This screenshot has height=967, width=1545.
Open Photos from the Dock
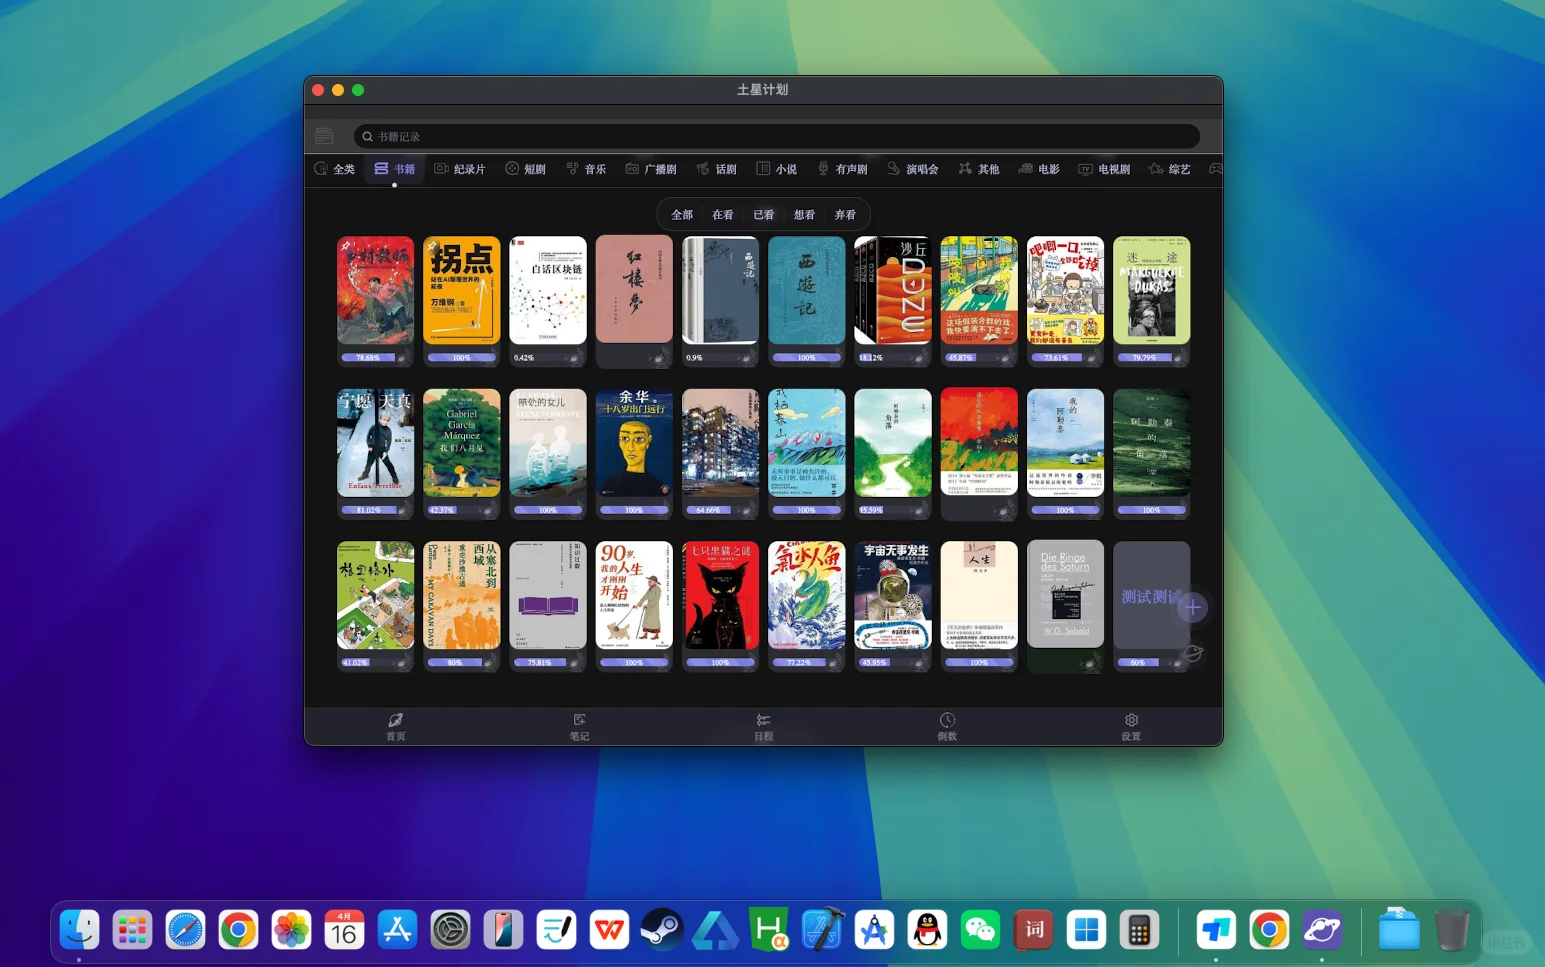(291, 930)
